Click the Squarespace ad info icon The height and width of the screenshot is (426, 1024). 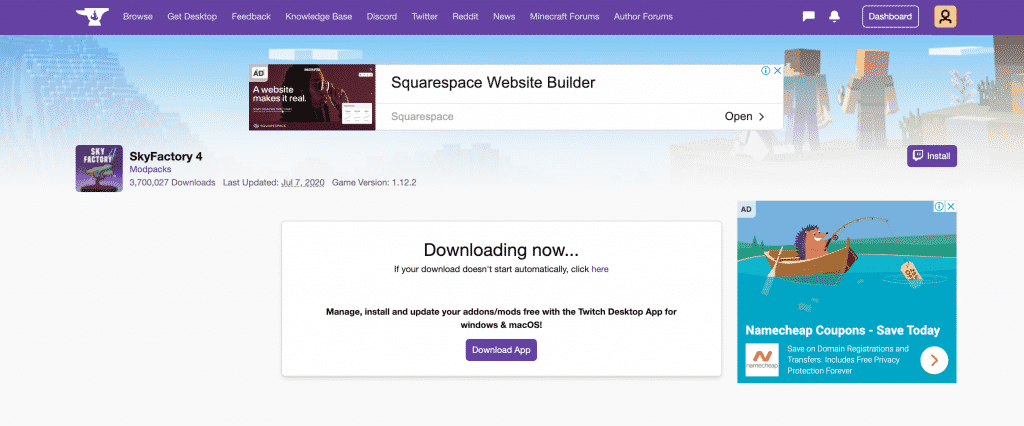click(765, 71)
